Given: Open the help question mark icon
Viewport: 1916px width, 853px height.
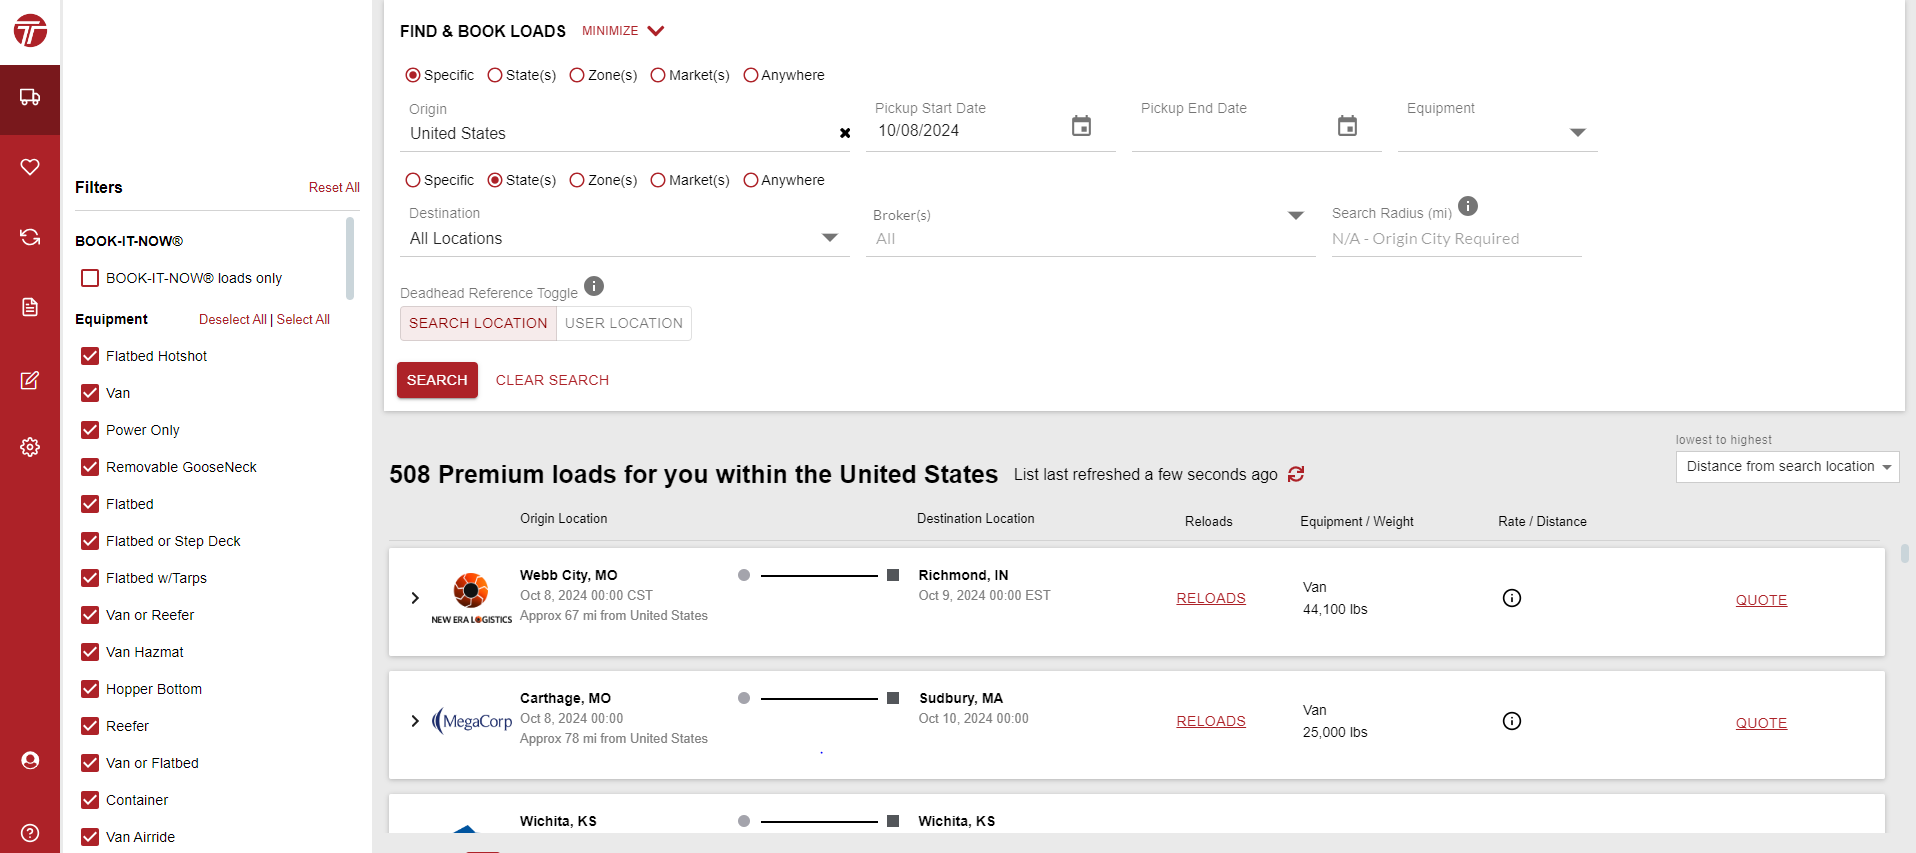Looking at the screenshot, I should pyautogui.click(x=30, y=833).
